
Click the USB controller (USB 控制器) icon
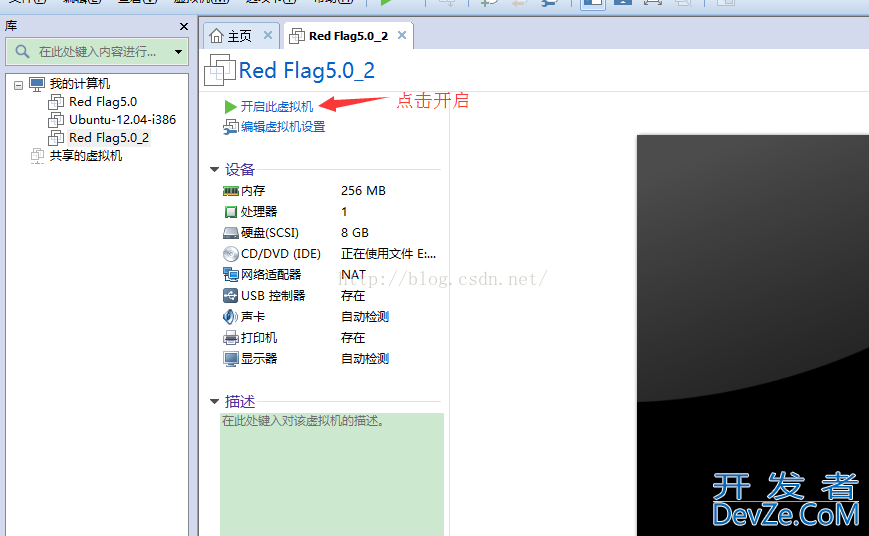tap(231, 295)
